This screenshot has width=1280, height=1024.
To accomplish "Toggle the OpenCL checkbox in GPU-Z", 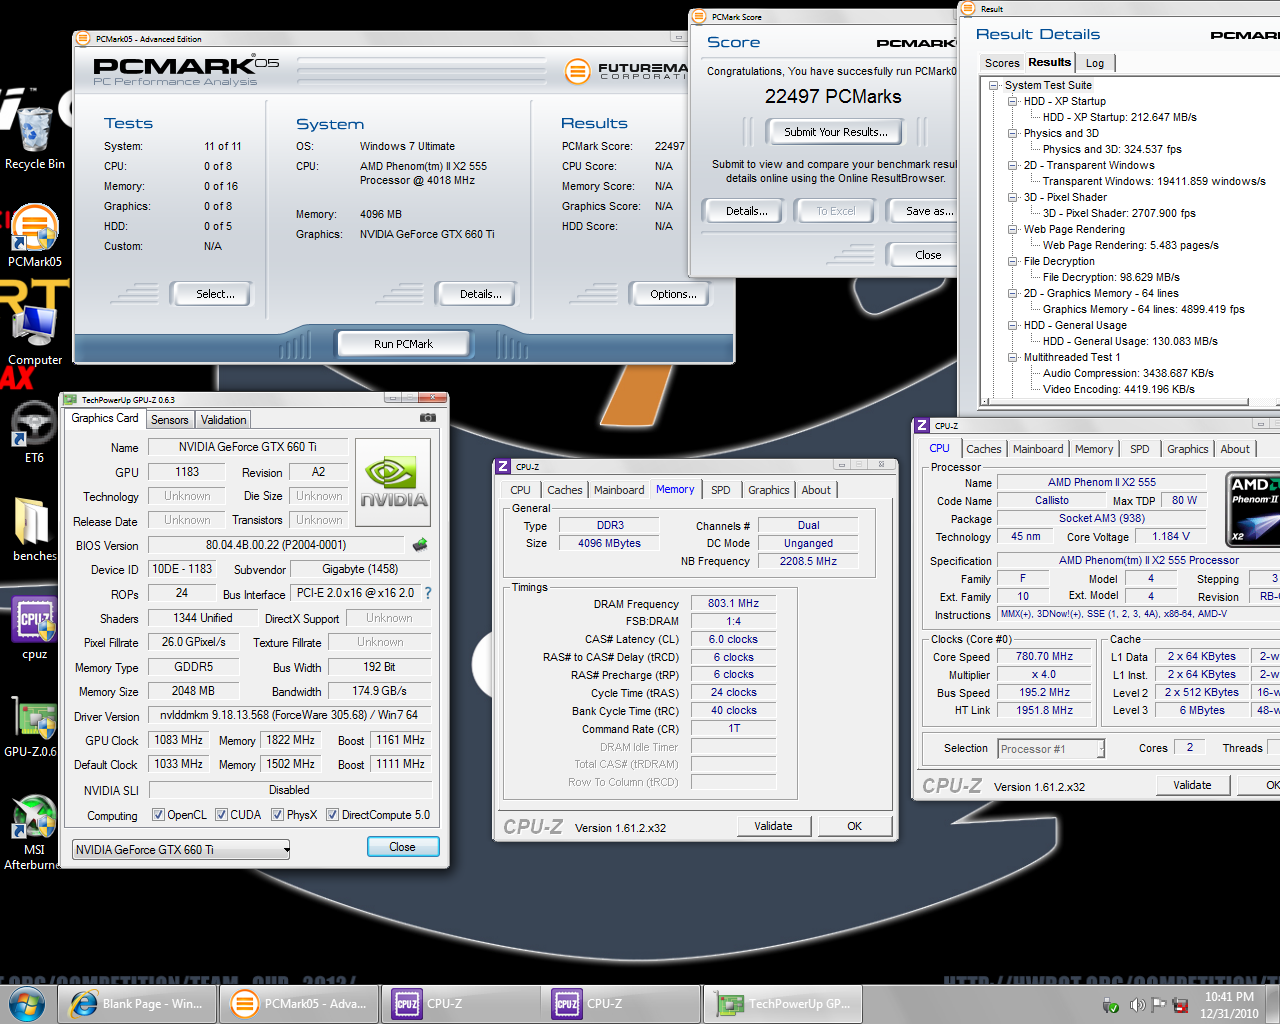I will 158,815.
